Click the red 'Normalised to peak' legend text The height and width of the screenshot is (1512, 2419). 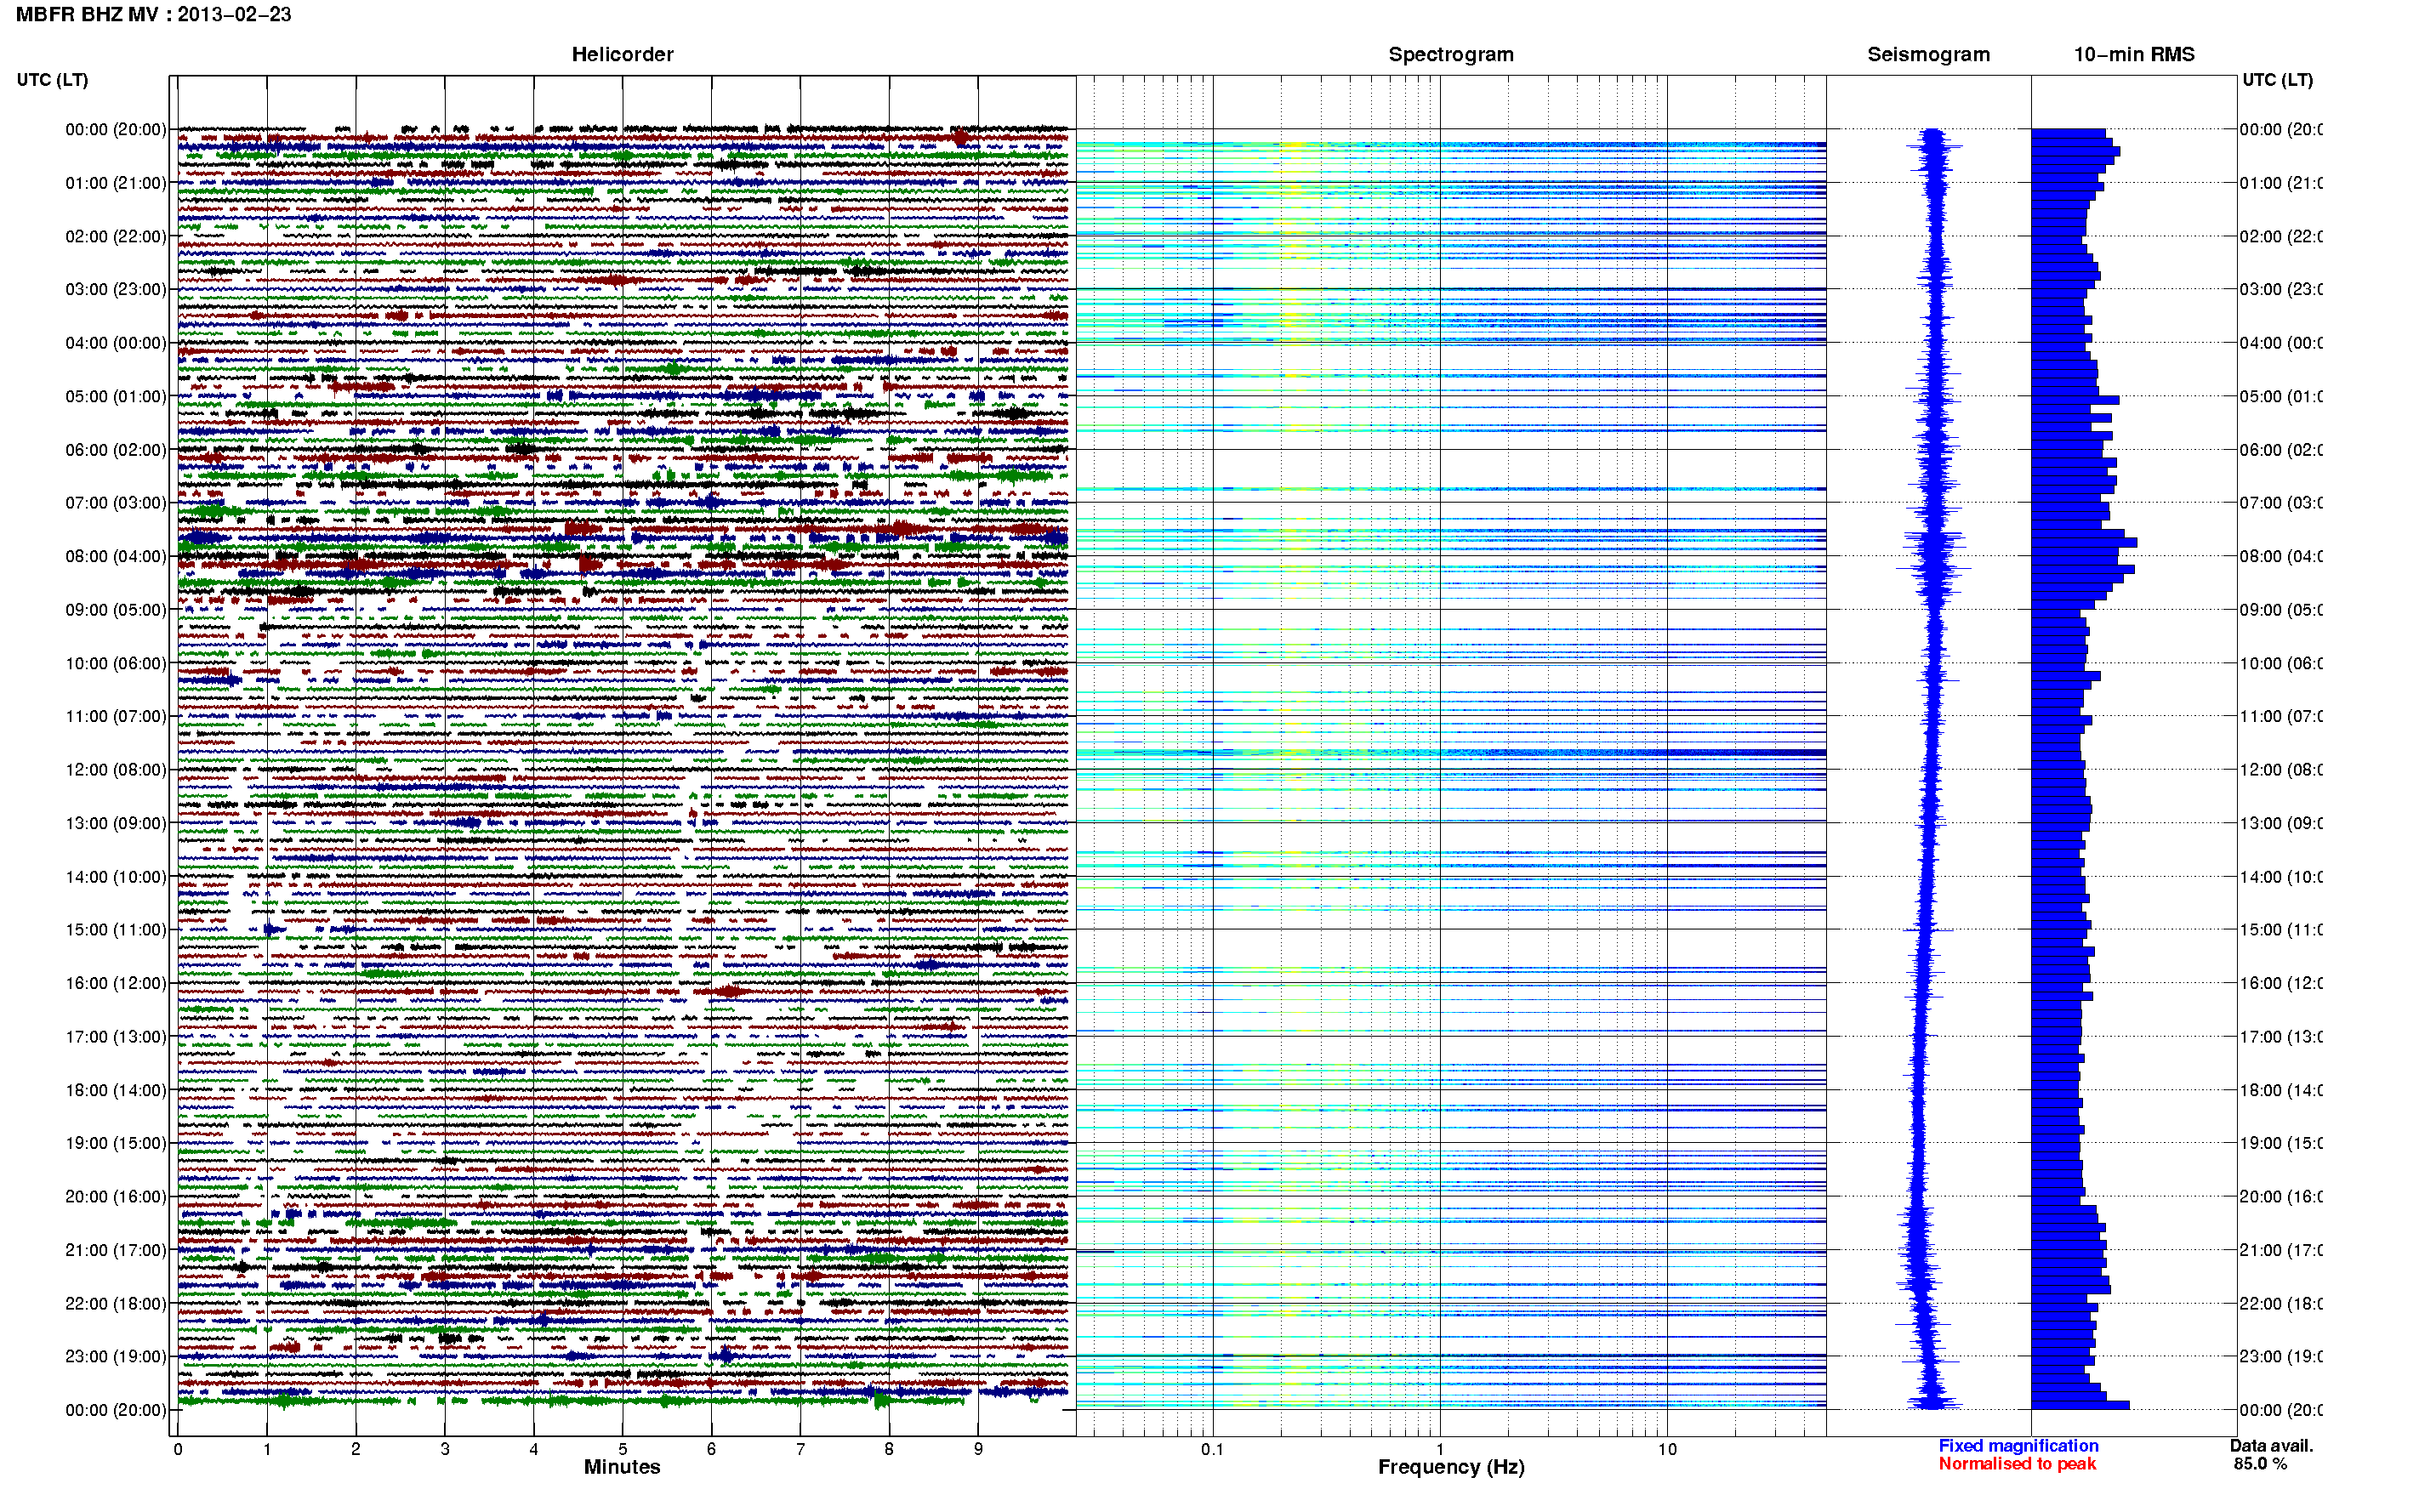[x=2017, y=1464]
